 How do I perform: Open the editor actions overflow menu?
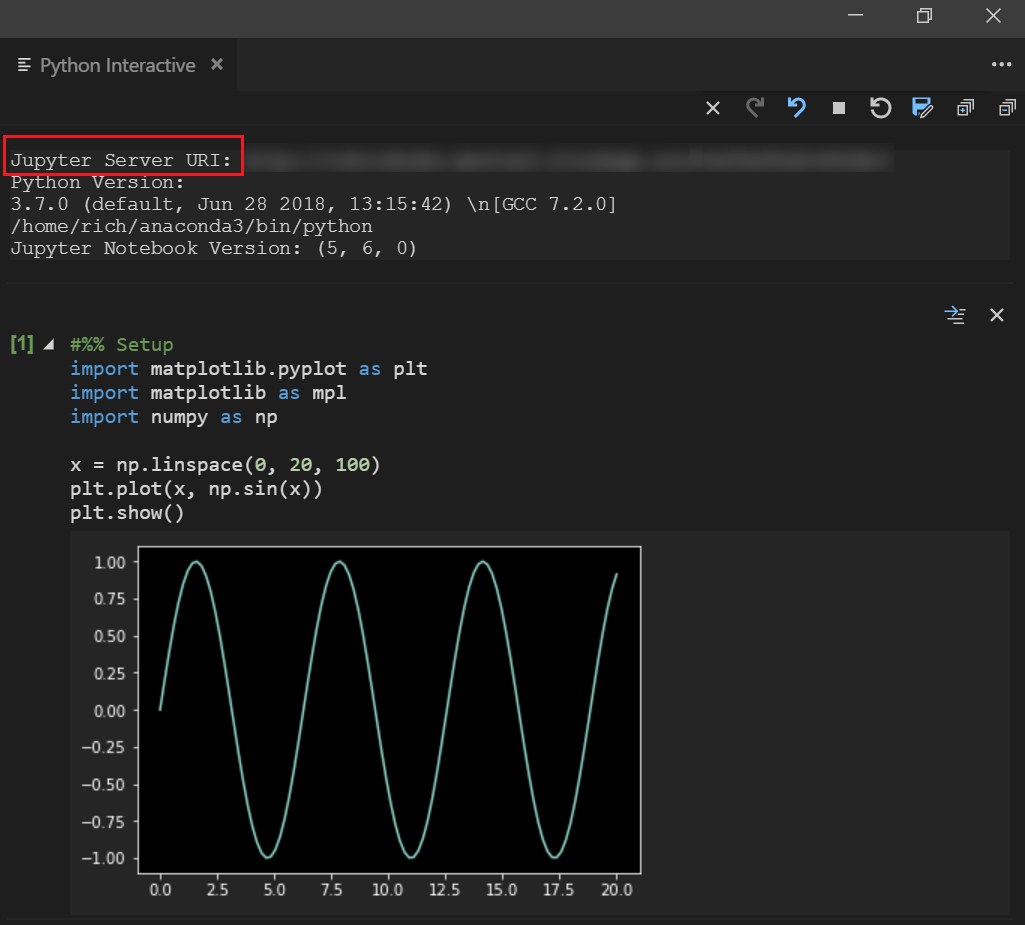pyautogui.click(x=1002, y=64)
